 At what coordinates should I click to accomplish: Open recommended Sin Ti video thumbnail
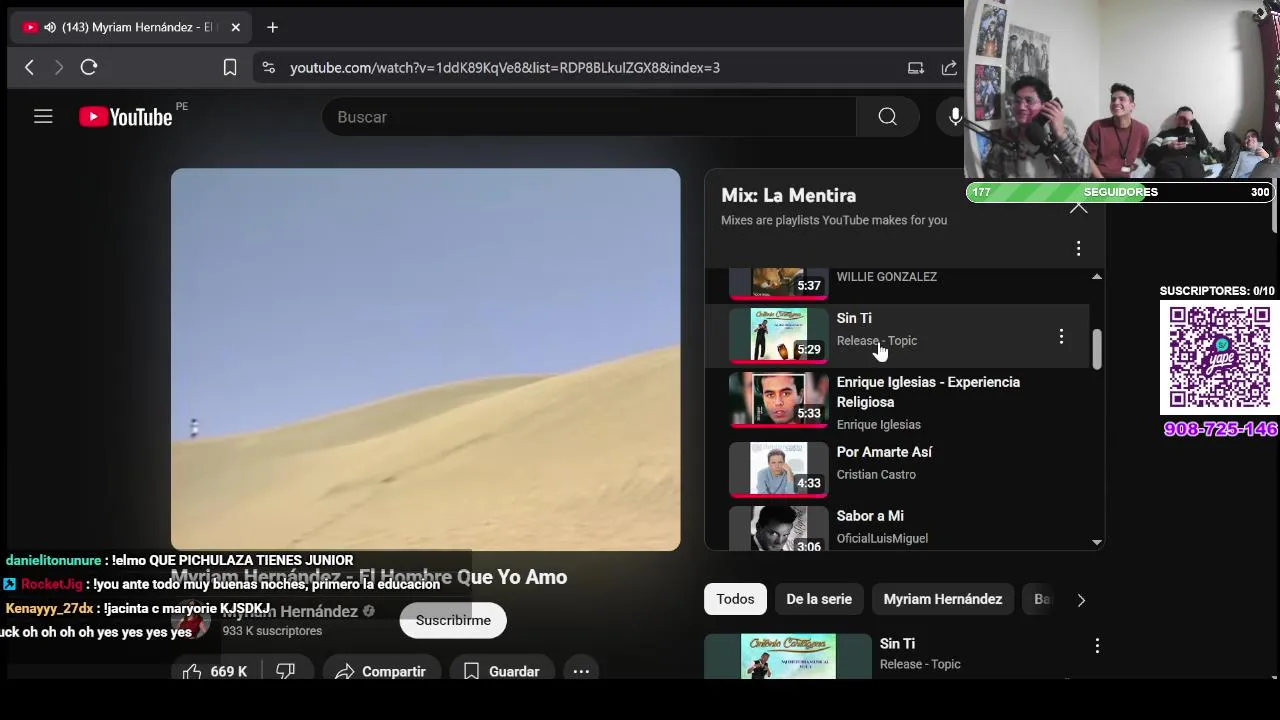tap(788, 656)
